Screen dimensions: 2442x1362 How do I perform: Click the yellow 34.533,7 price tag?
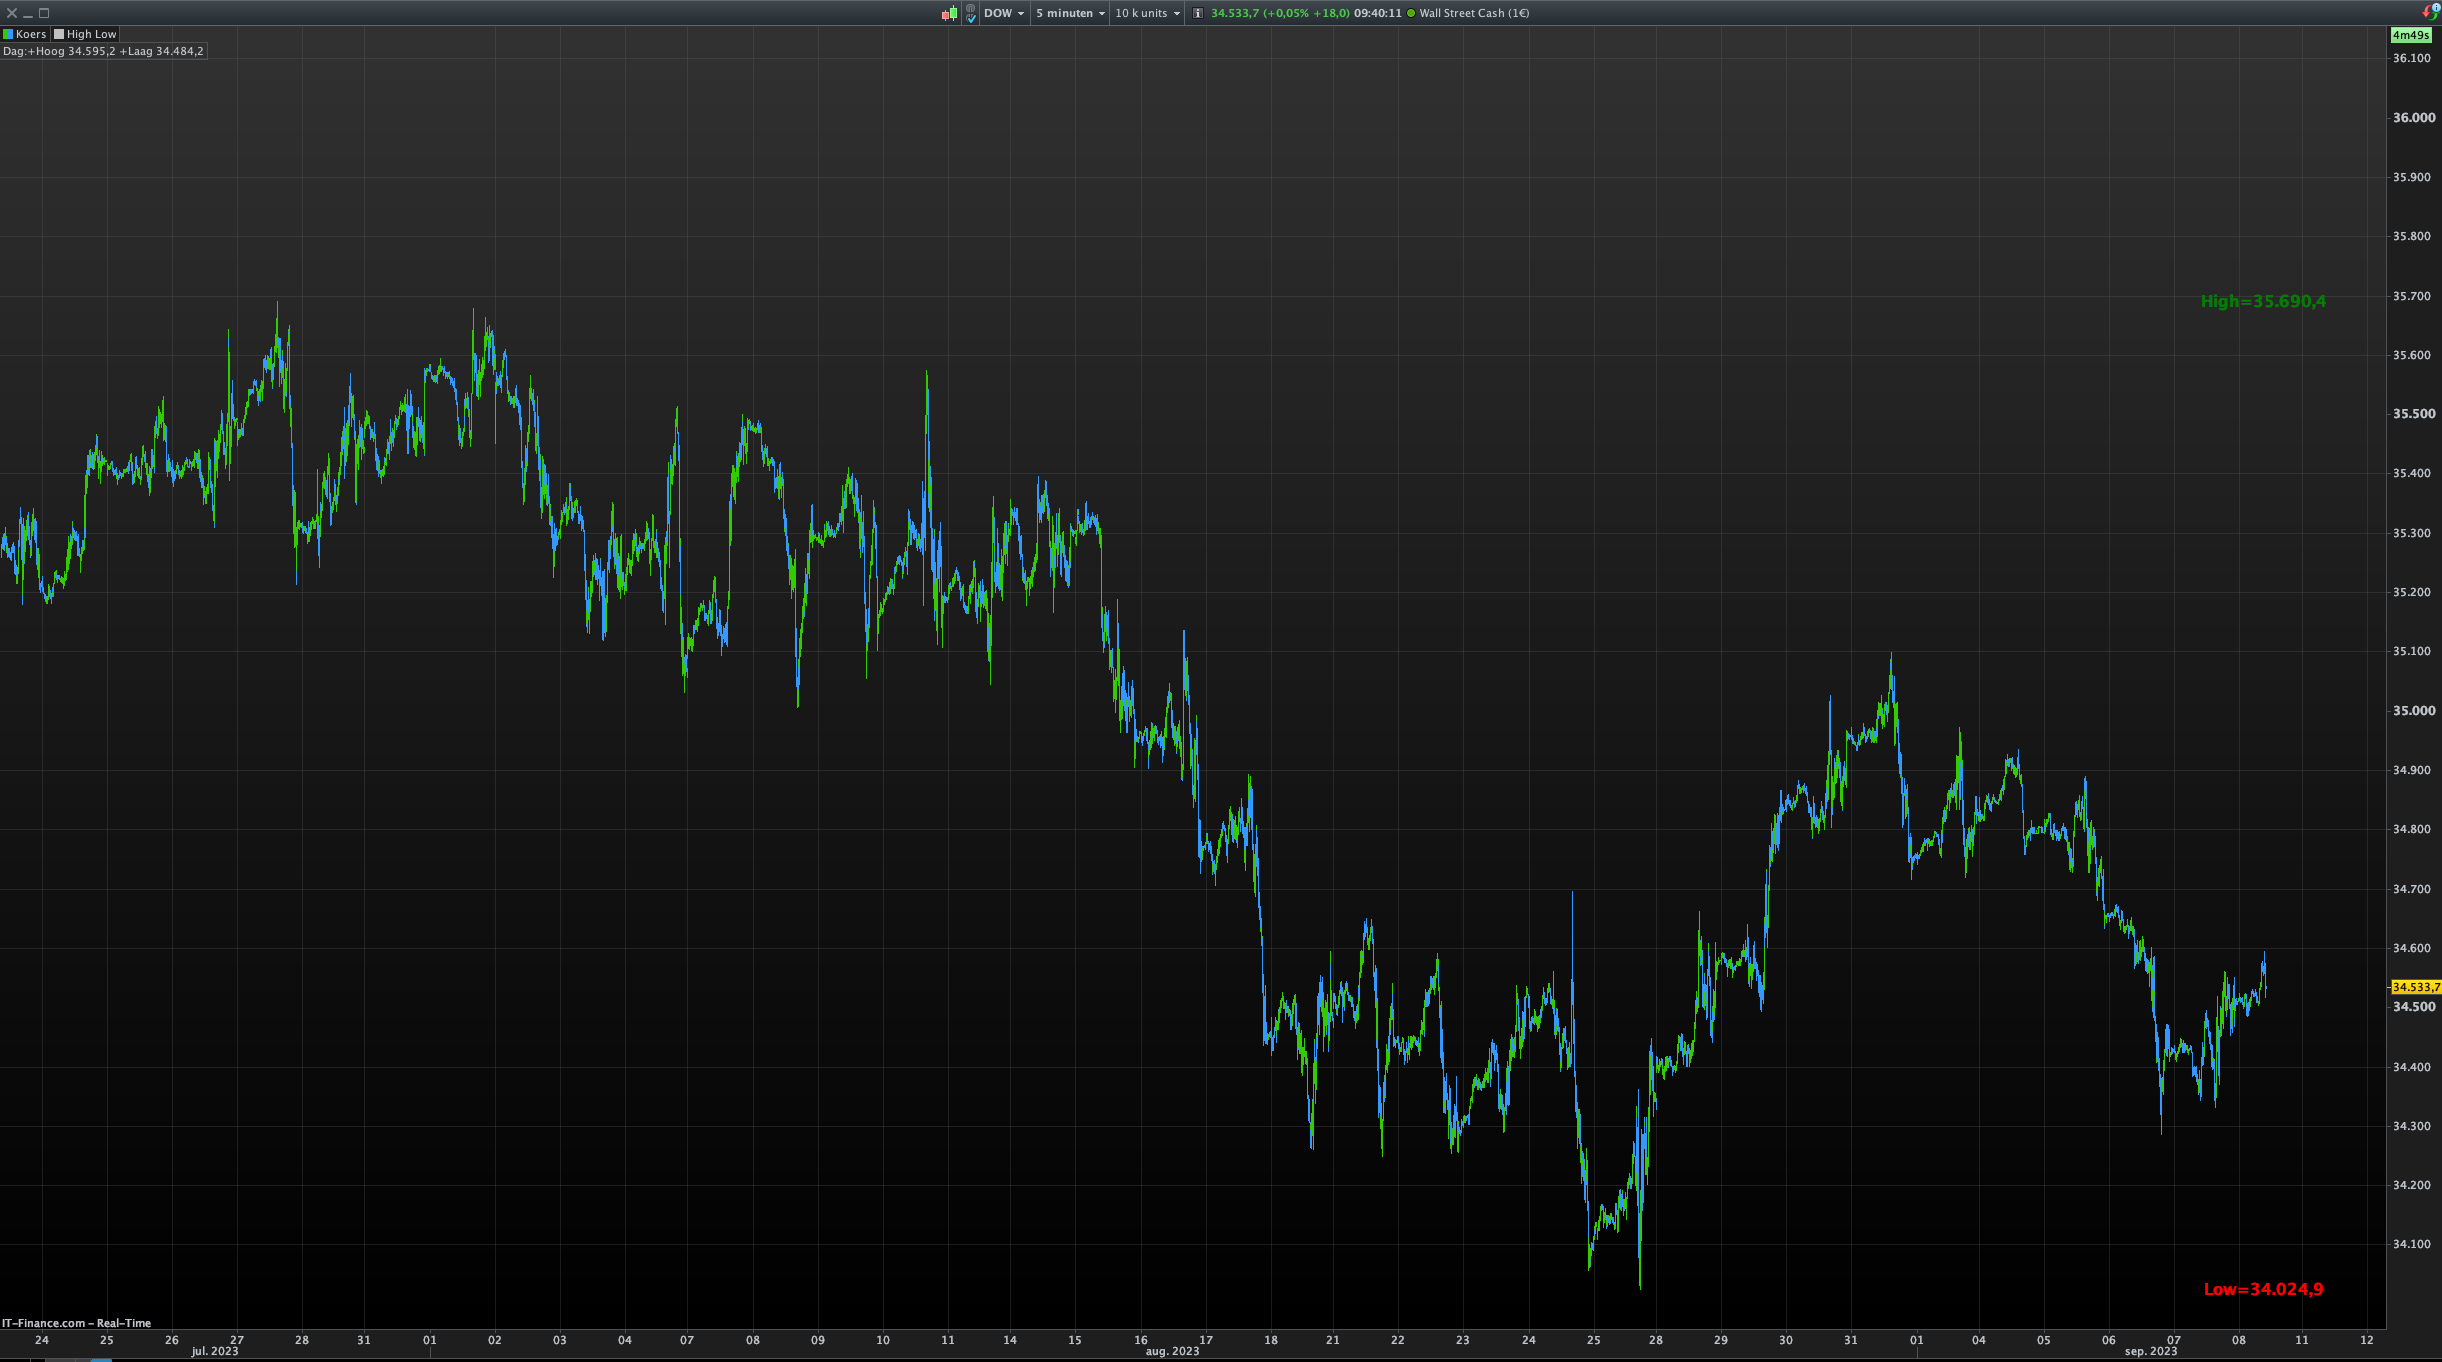coord(2414,987)
